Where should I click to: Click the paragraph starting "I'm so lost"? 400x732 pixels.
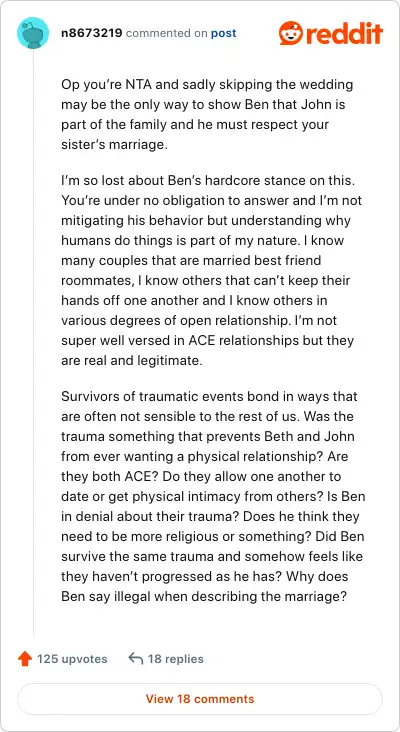point(211,270)
